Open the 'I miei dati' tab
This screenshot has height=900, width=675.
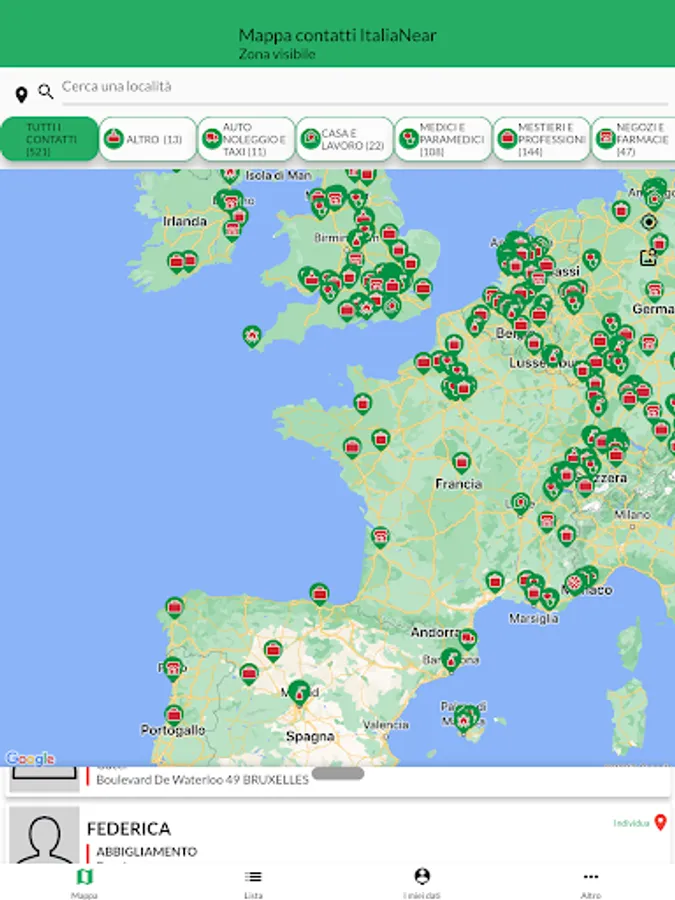coord(422,883)
